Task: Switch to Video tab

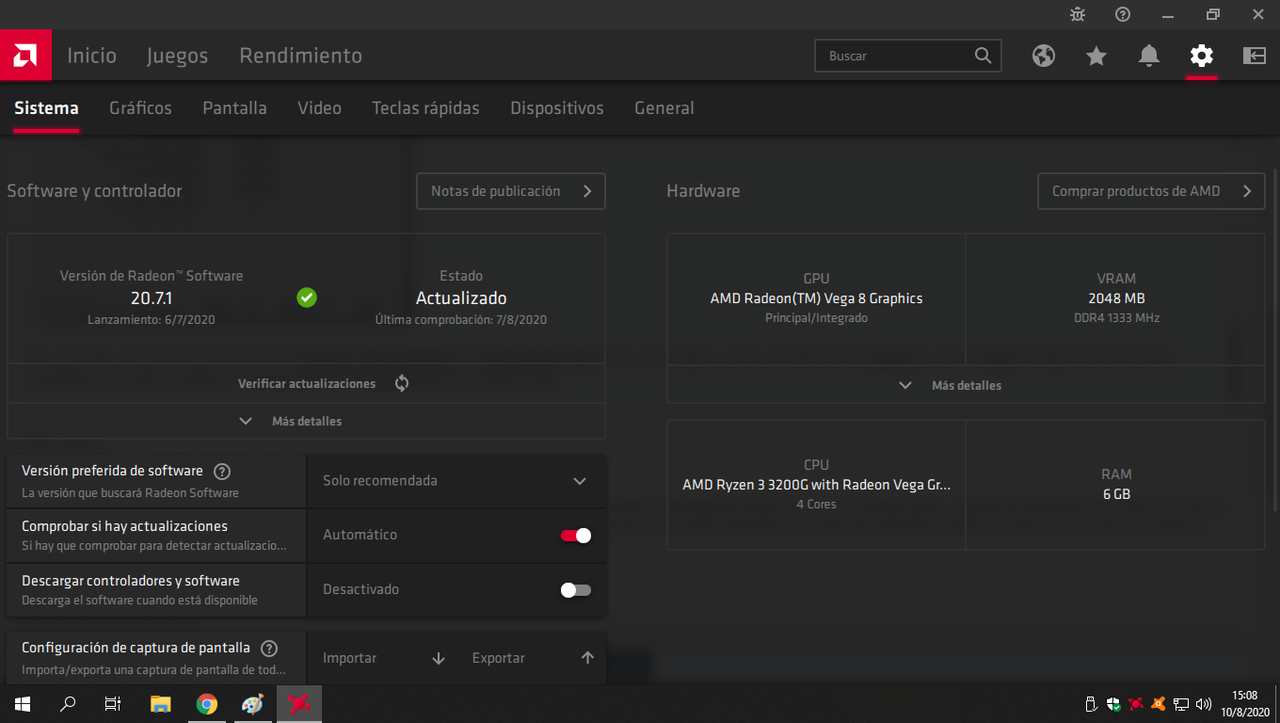Action: pyautogui.click(x=320, y=108)
